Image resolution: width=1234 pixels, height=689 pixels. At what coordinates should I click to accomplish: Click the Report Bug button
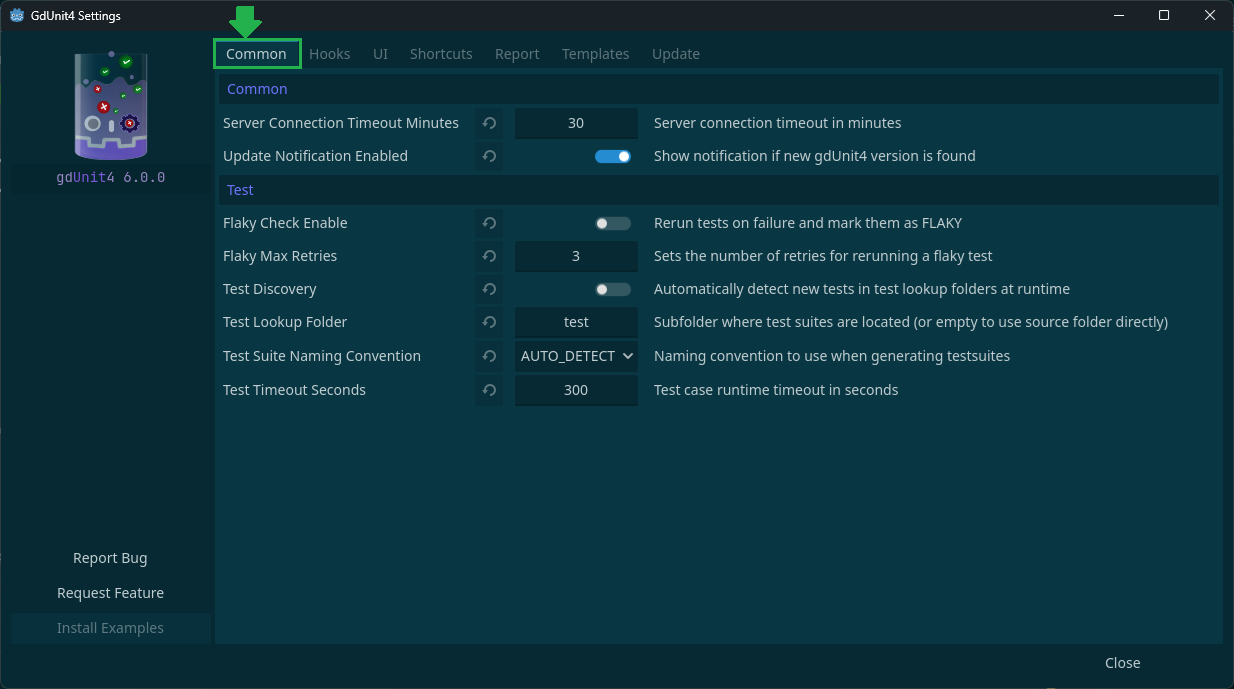110,558
